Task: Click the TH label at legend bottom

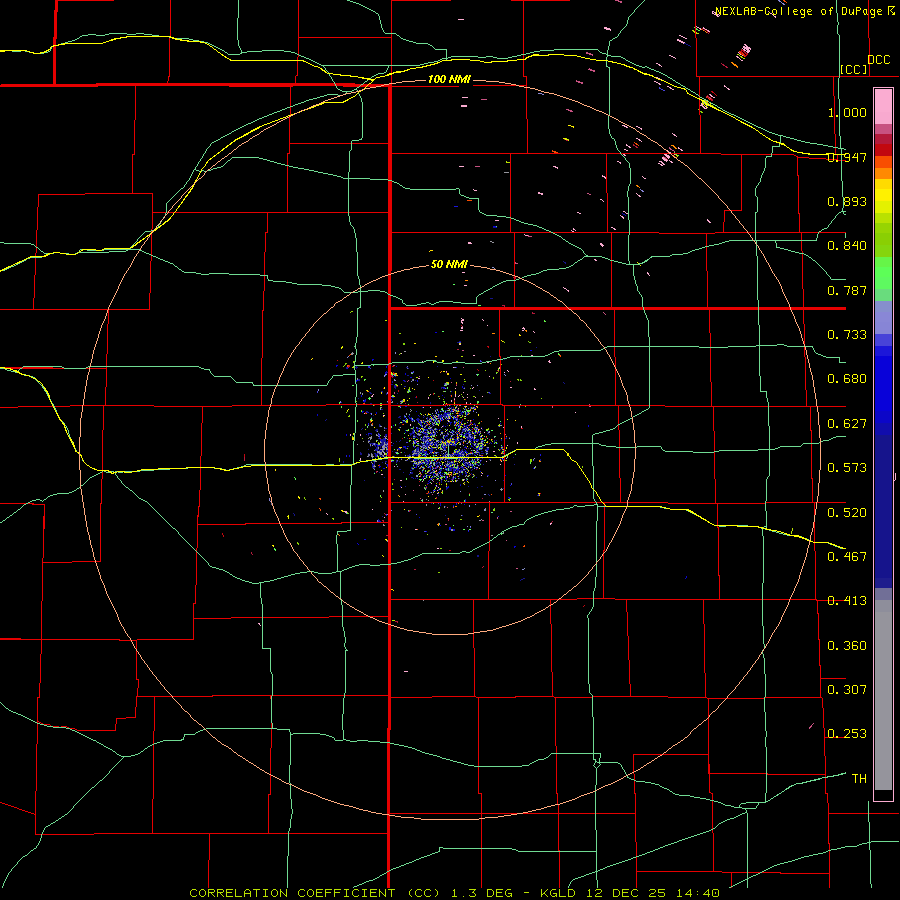Action: tap(859, 778)
